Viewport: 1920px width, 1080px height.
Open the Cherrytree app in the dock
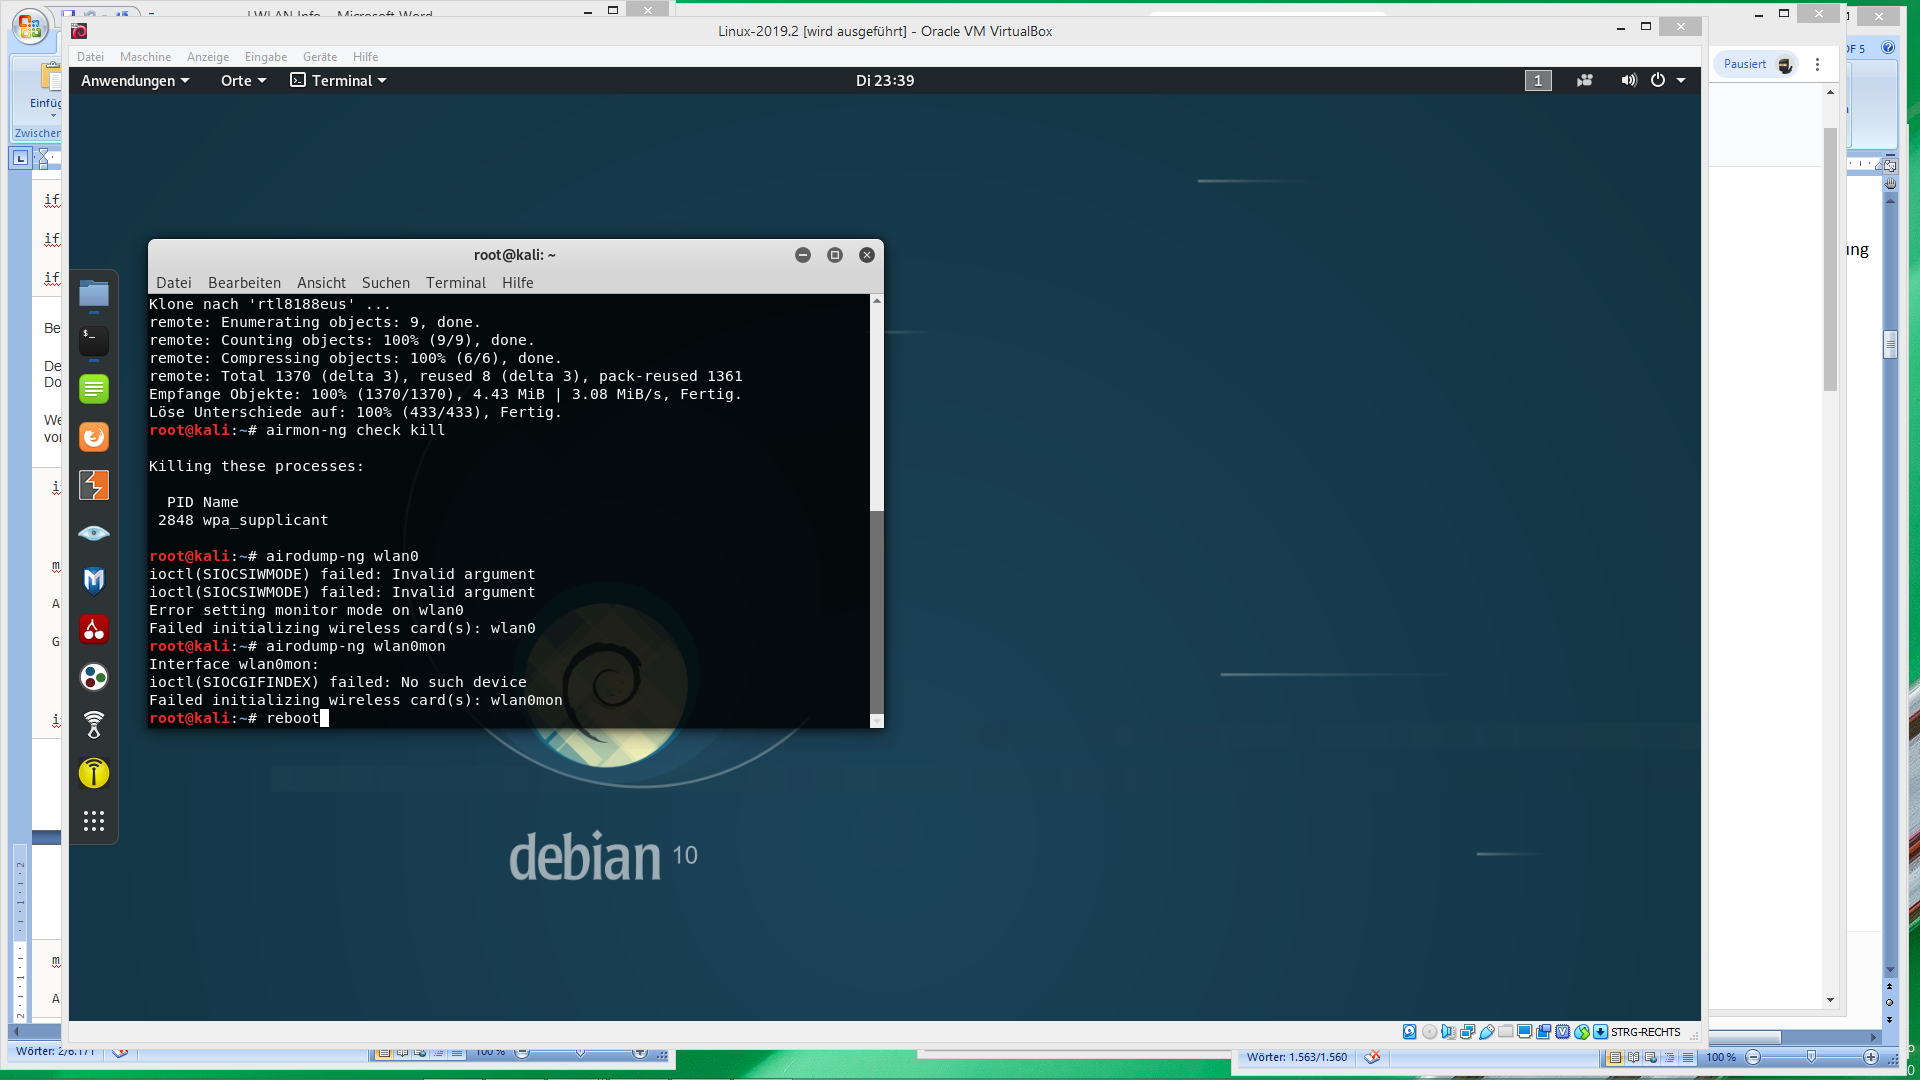(x=94, y=629)
